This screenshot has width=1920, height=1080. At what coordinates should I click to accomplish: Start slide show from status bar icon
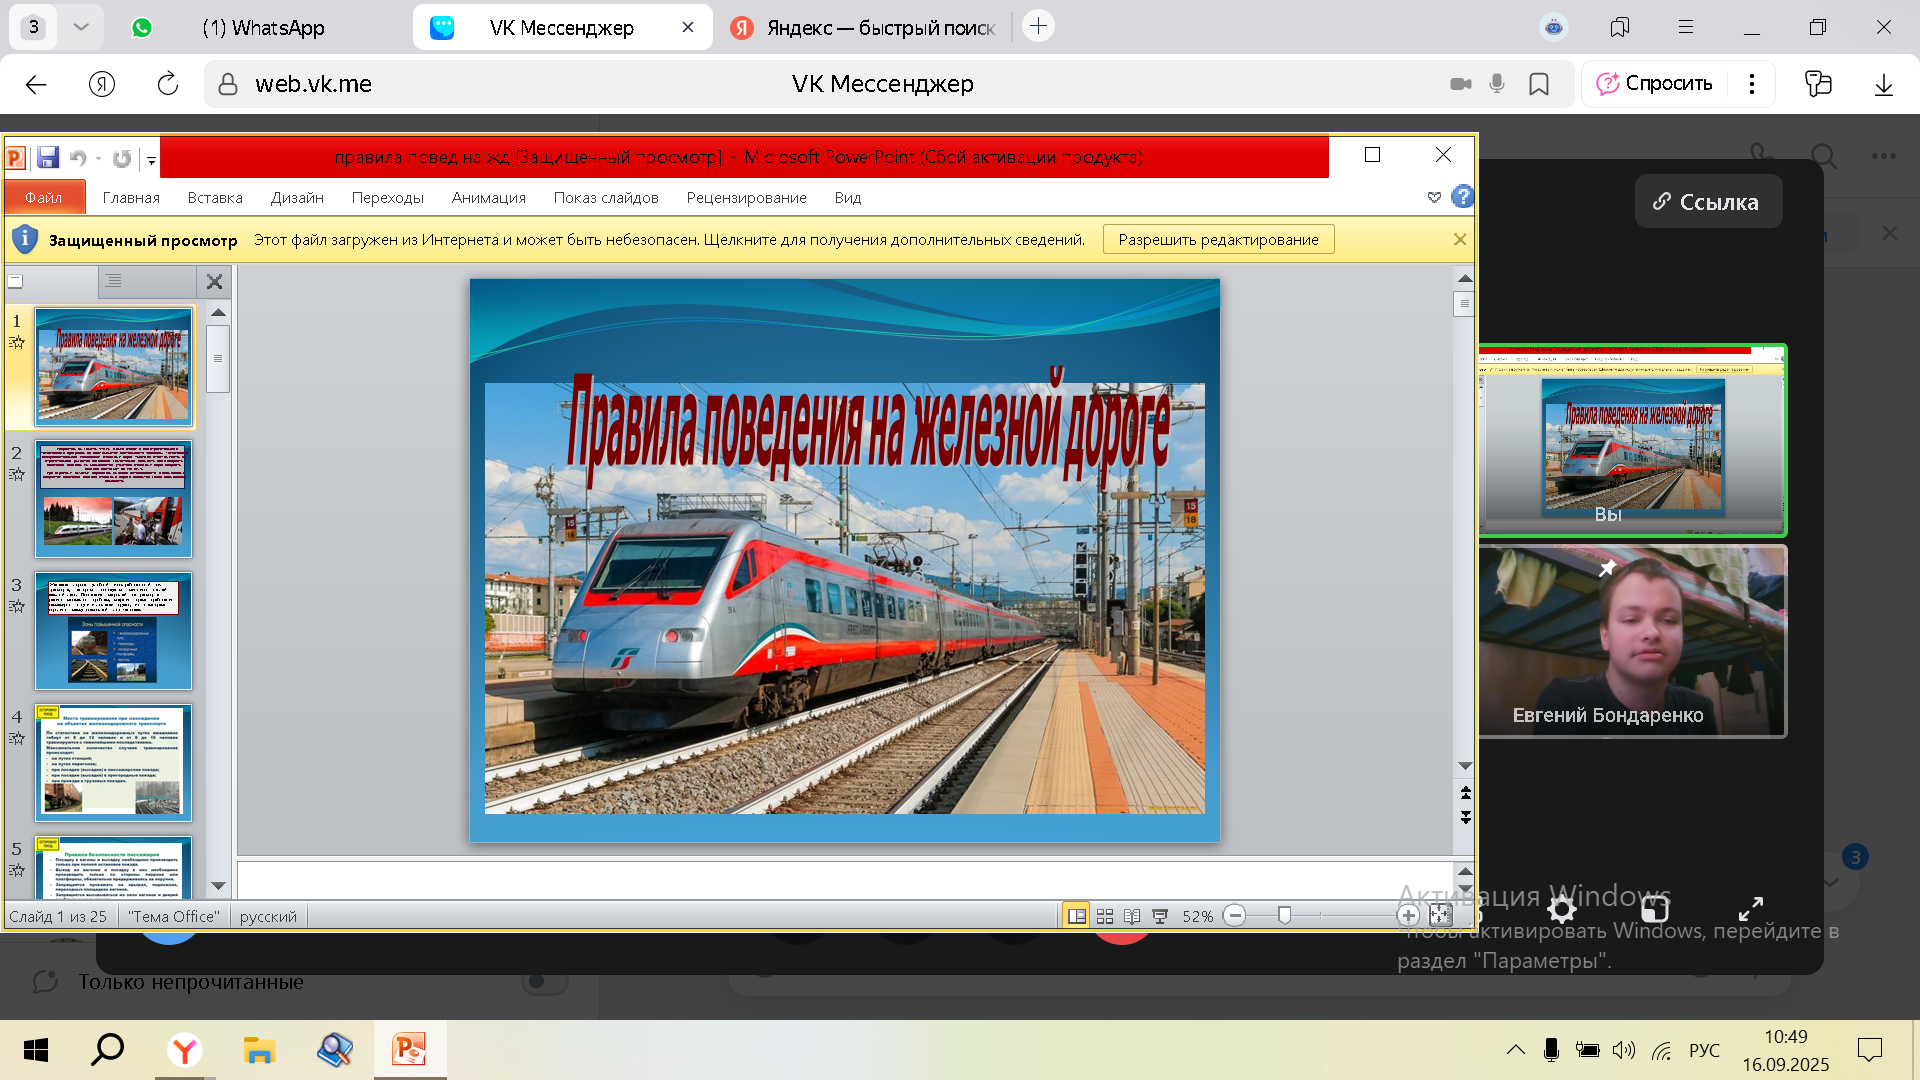pyautogui.click(x=1160, y=916)
